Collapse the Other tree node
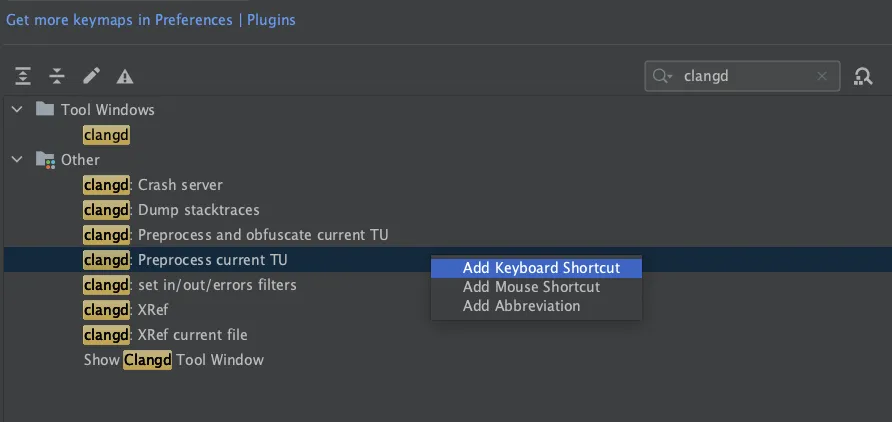The width and height of the screenshot is (892, 422). coord(17,159)
